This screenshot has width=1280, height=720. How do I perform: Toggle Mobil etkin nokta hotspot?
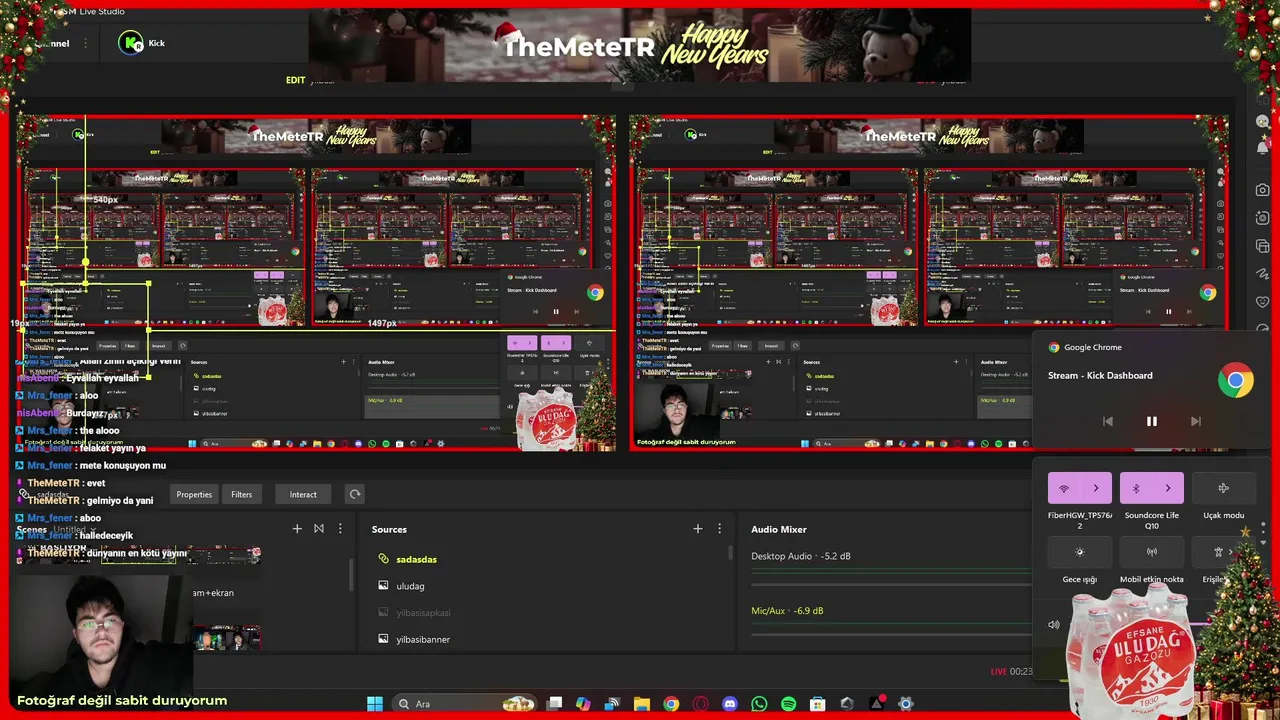point(1151,552)
